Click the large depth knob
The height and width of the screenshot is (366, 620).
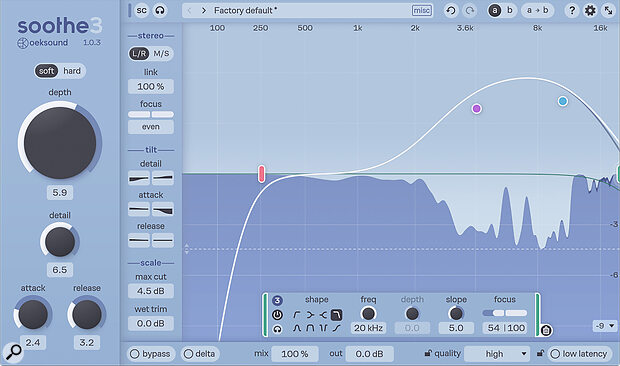[x=60, y=143]
